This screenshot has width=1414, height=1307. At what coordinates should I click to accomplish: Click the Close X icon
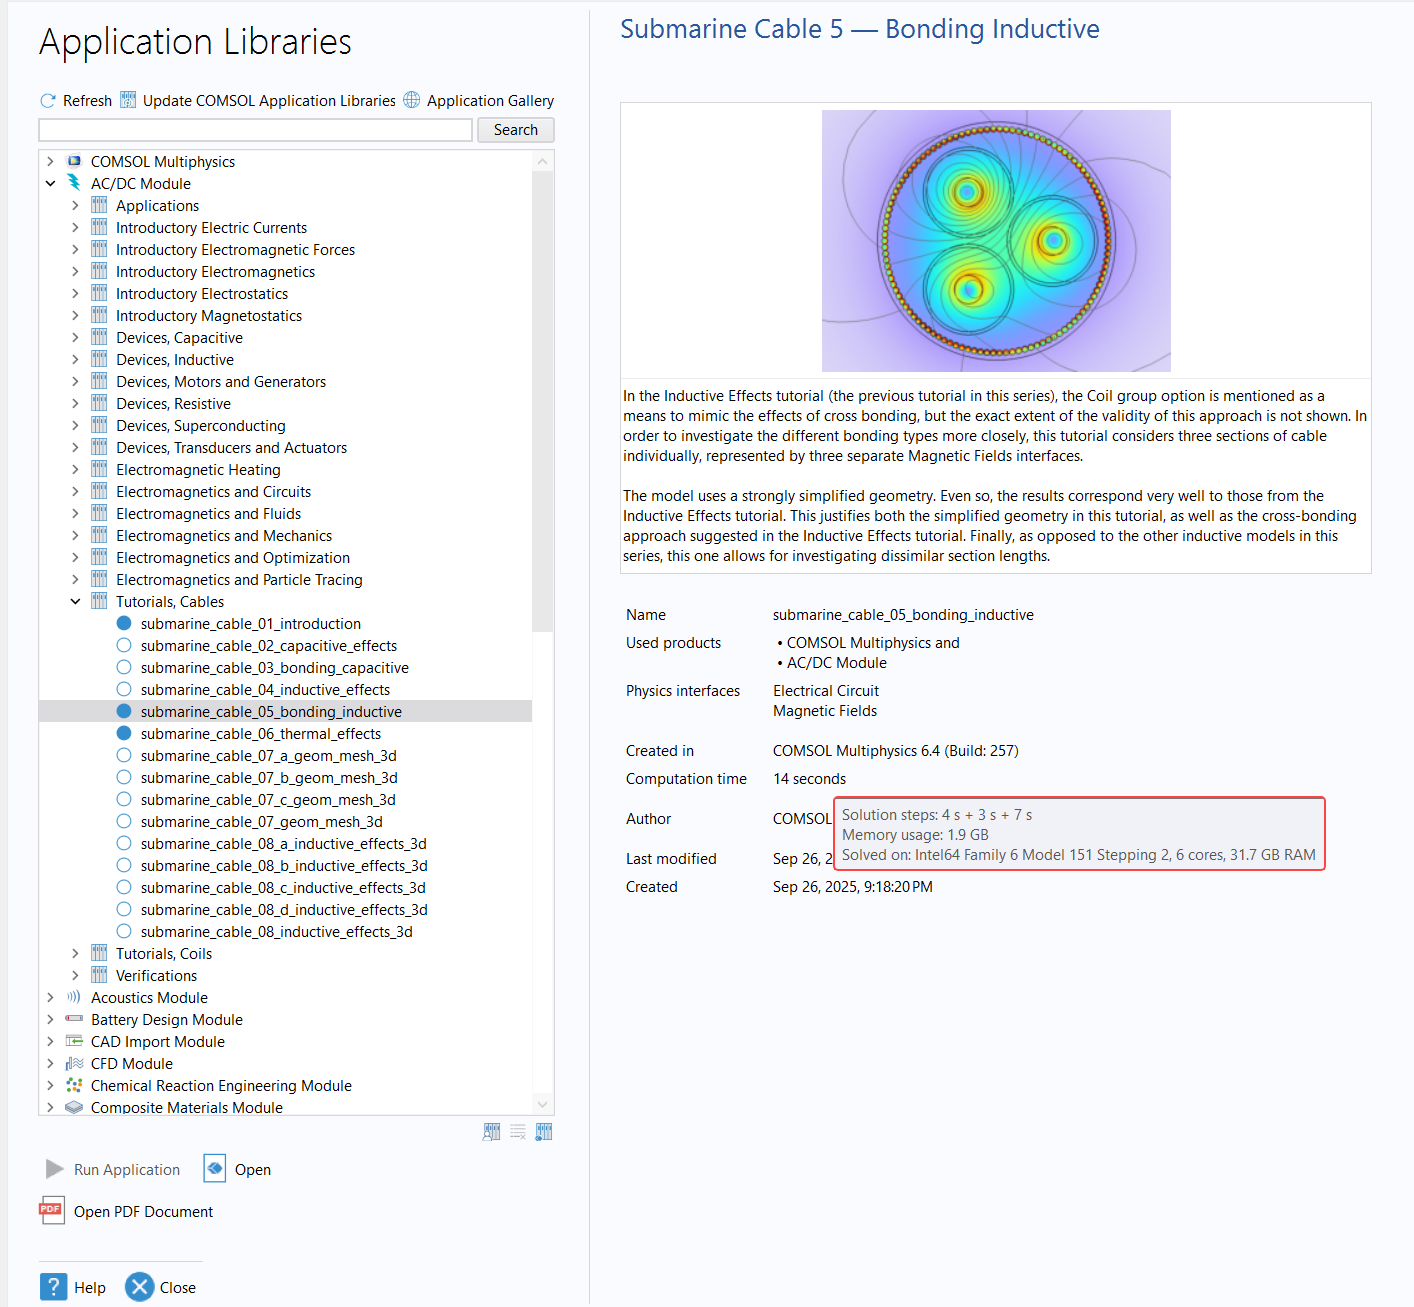pos(140,1287)
